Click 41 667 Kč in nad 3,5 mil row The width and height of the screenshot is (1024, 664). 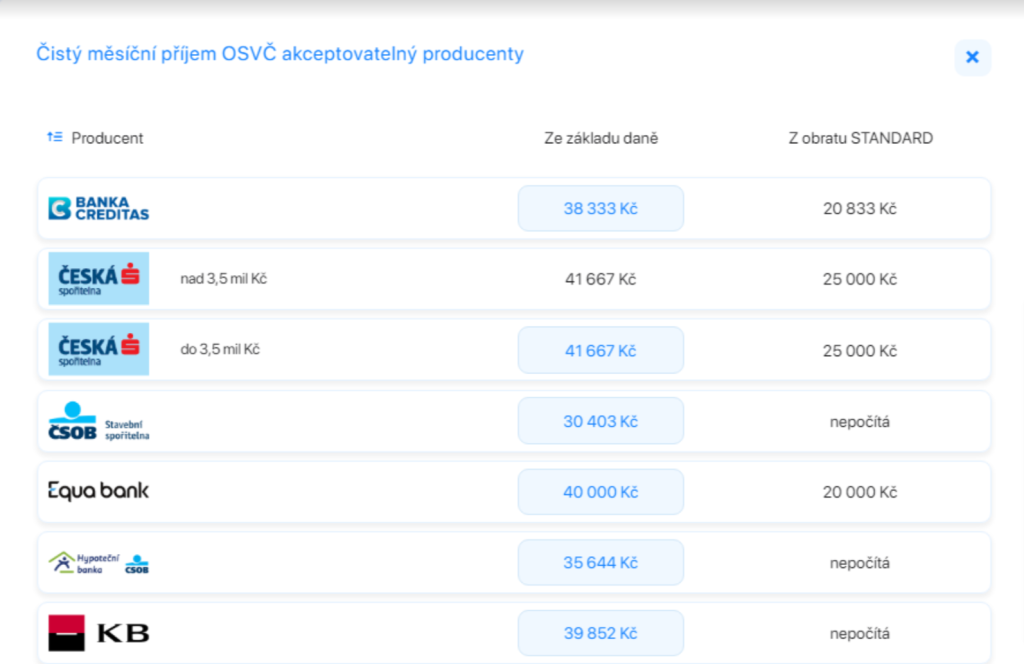[600, 279]
